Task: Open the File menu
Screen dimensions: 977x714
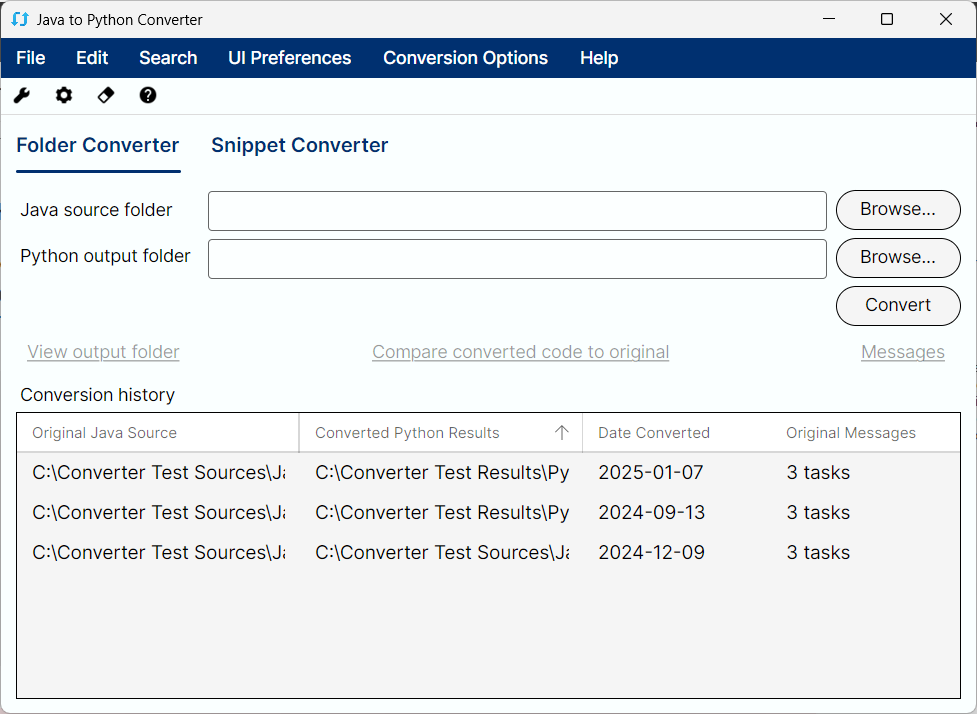Action: [31, 58]
